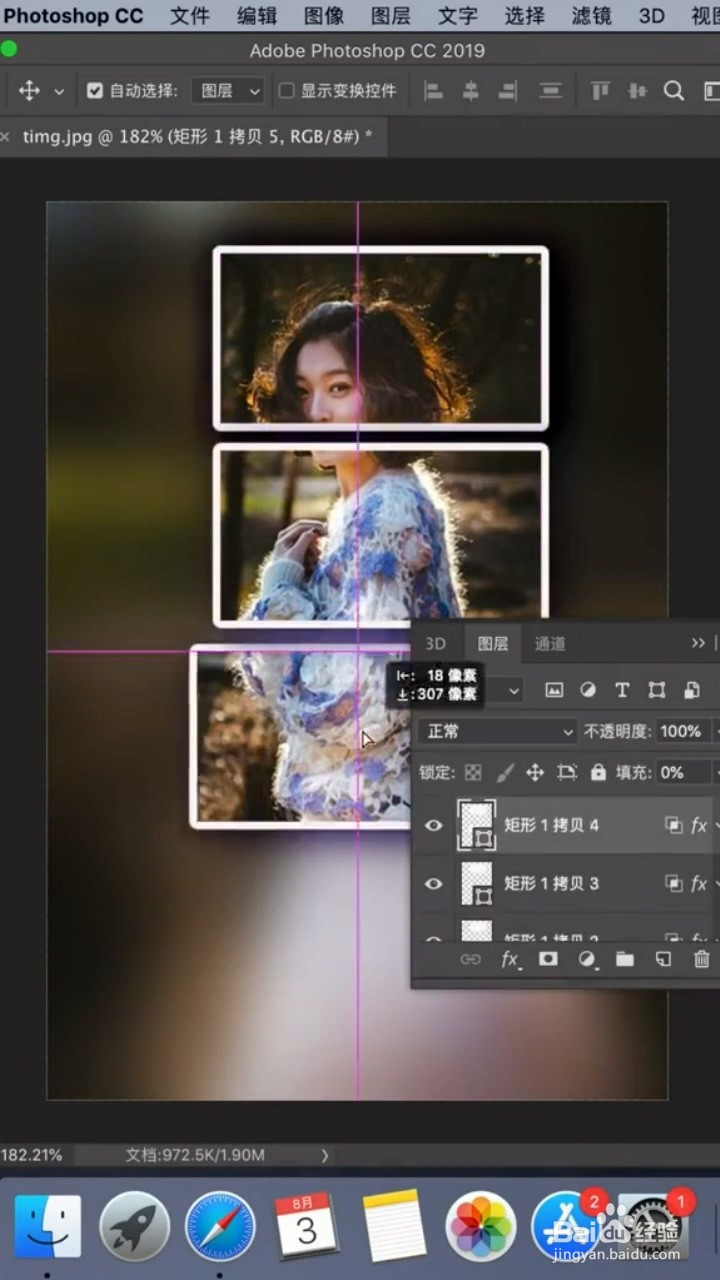Filter layers by type layer icon
This screenshot has width=720, height=1280.
click(622, 690)
